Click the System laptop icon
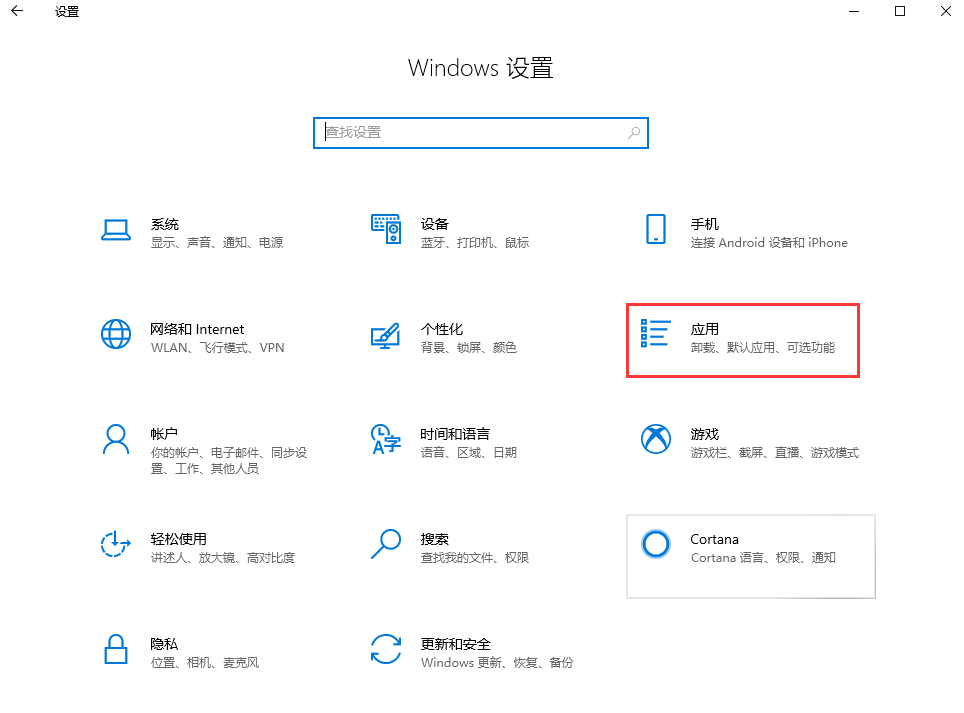This screenshot has height=713, width=964. point(116,230)
